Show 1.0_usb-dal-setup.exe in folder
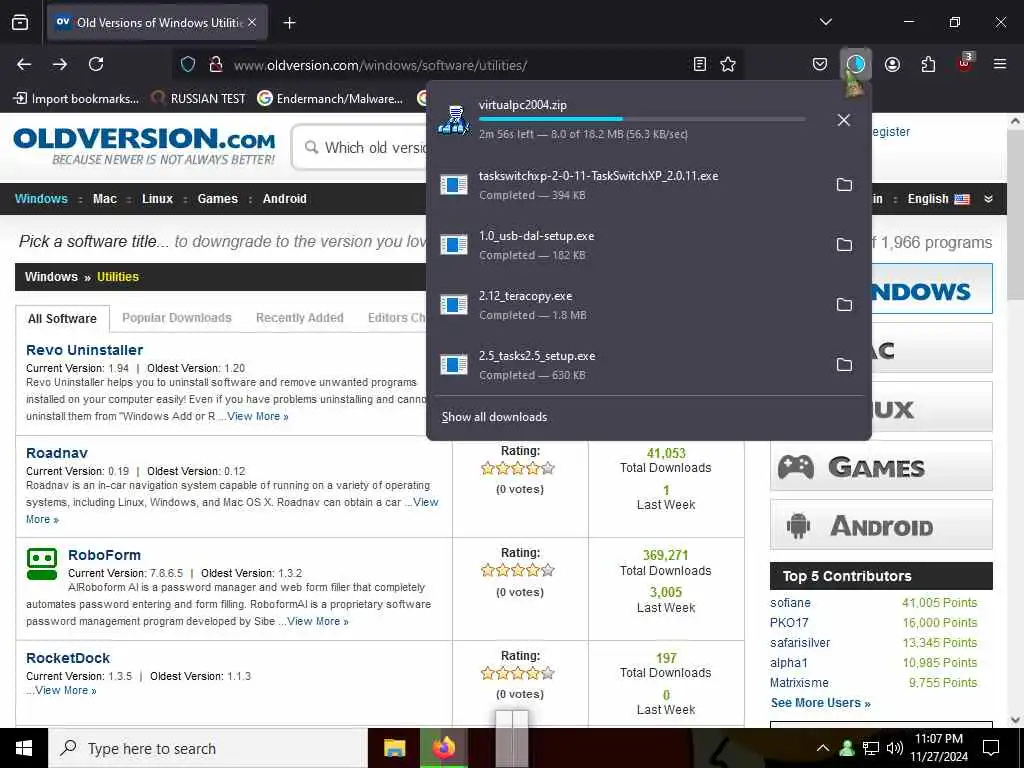The width and height of the screenshot is (1024, 768). [844, 245]
